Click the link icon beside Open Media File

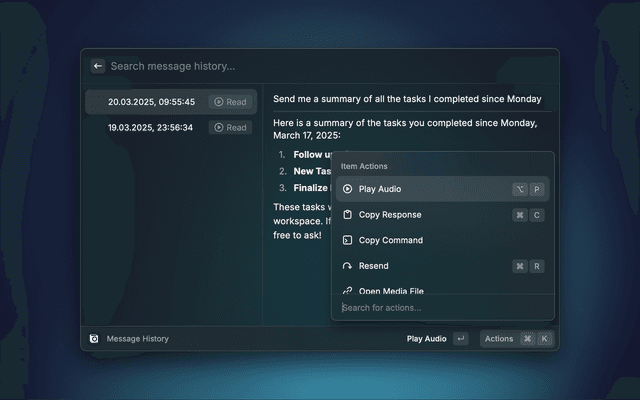tap(347, 290)
